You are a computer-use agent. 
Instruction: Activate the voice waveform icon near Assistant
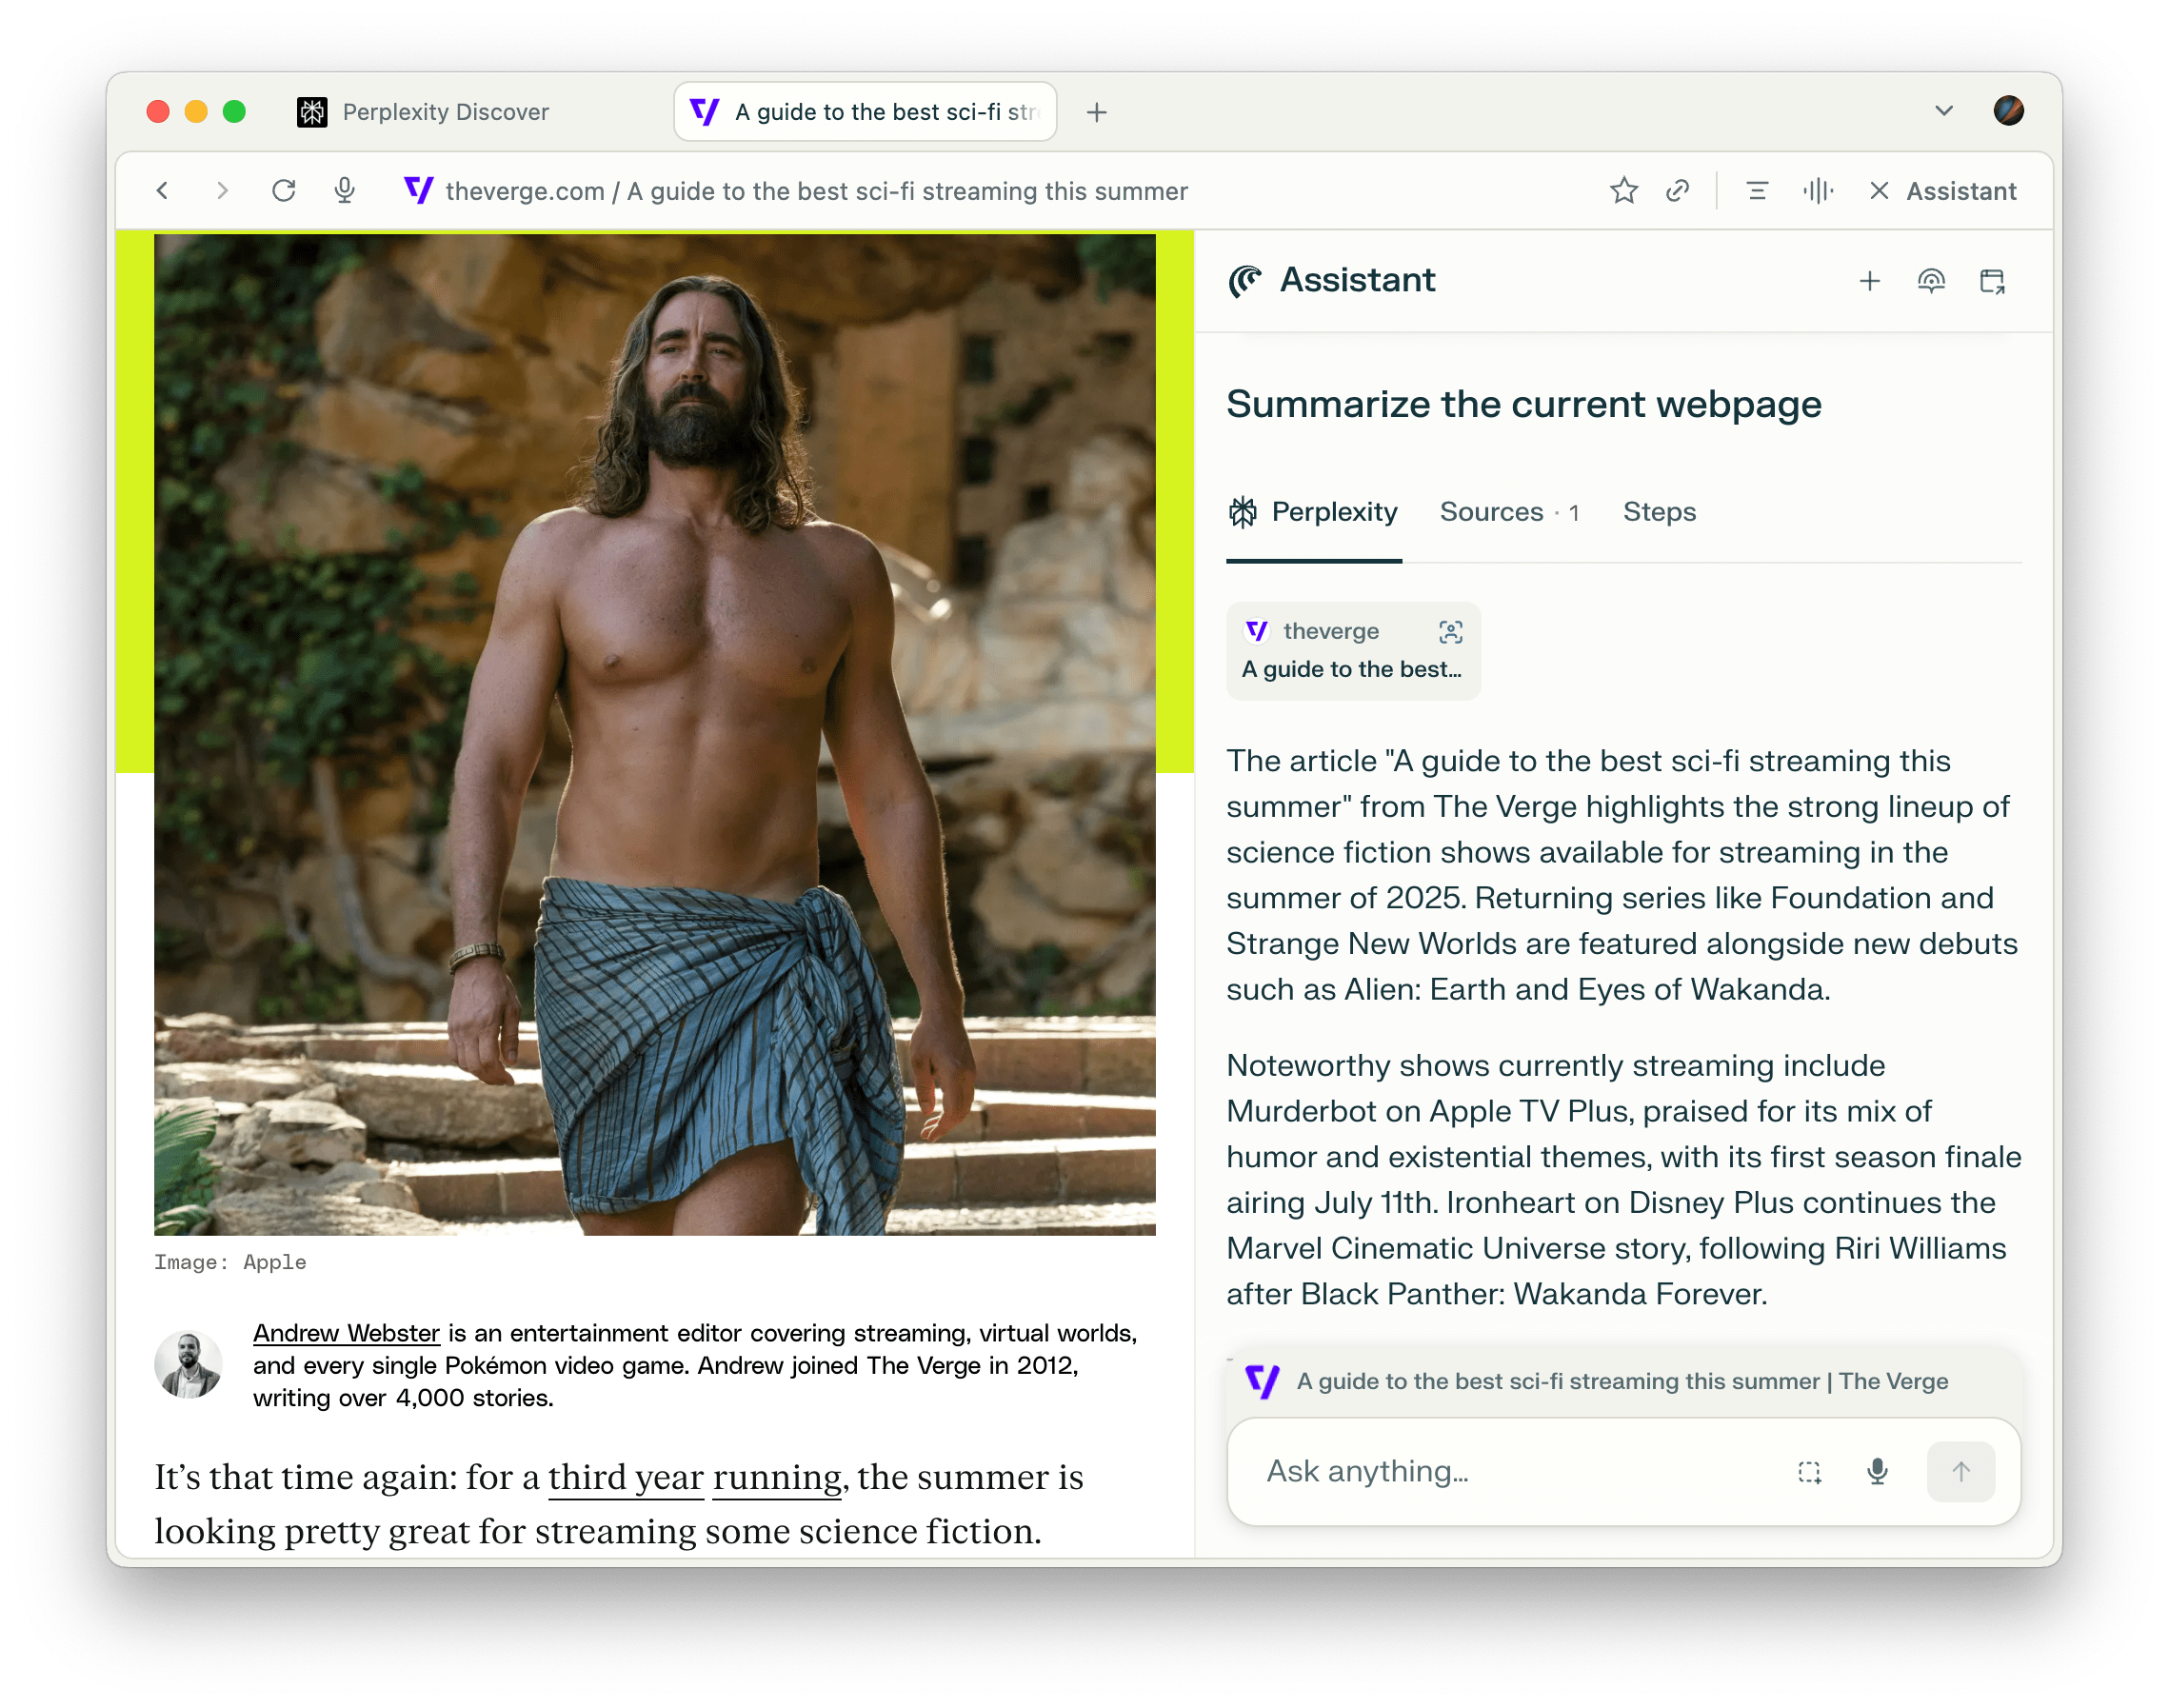[x=1818, y=190]
